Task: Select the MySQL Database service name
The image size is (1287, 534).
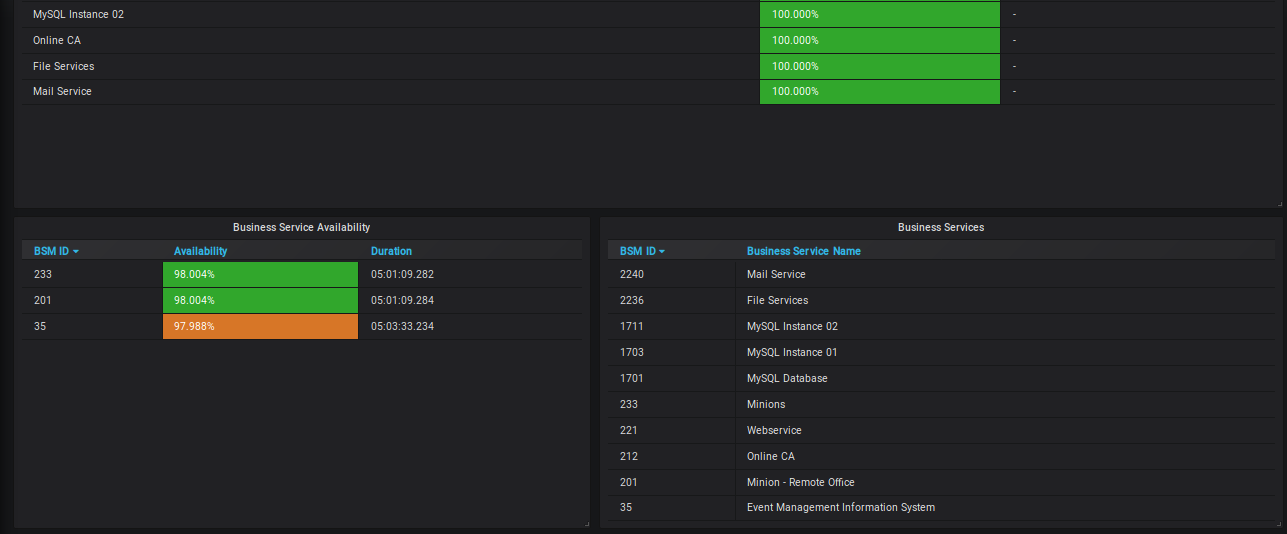Action: 787,378
